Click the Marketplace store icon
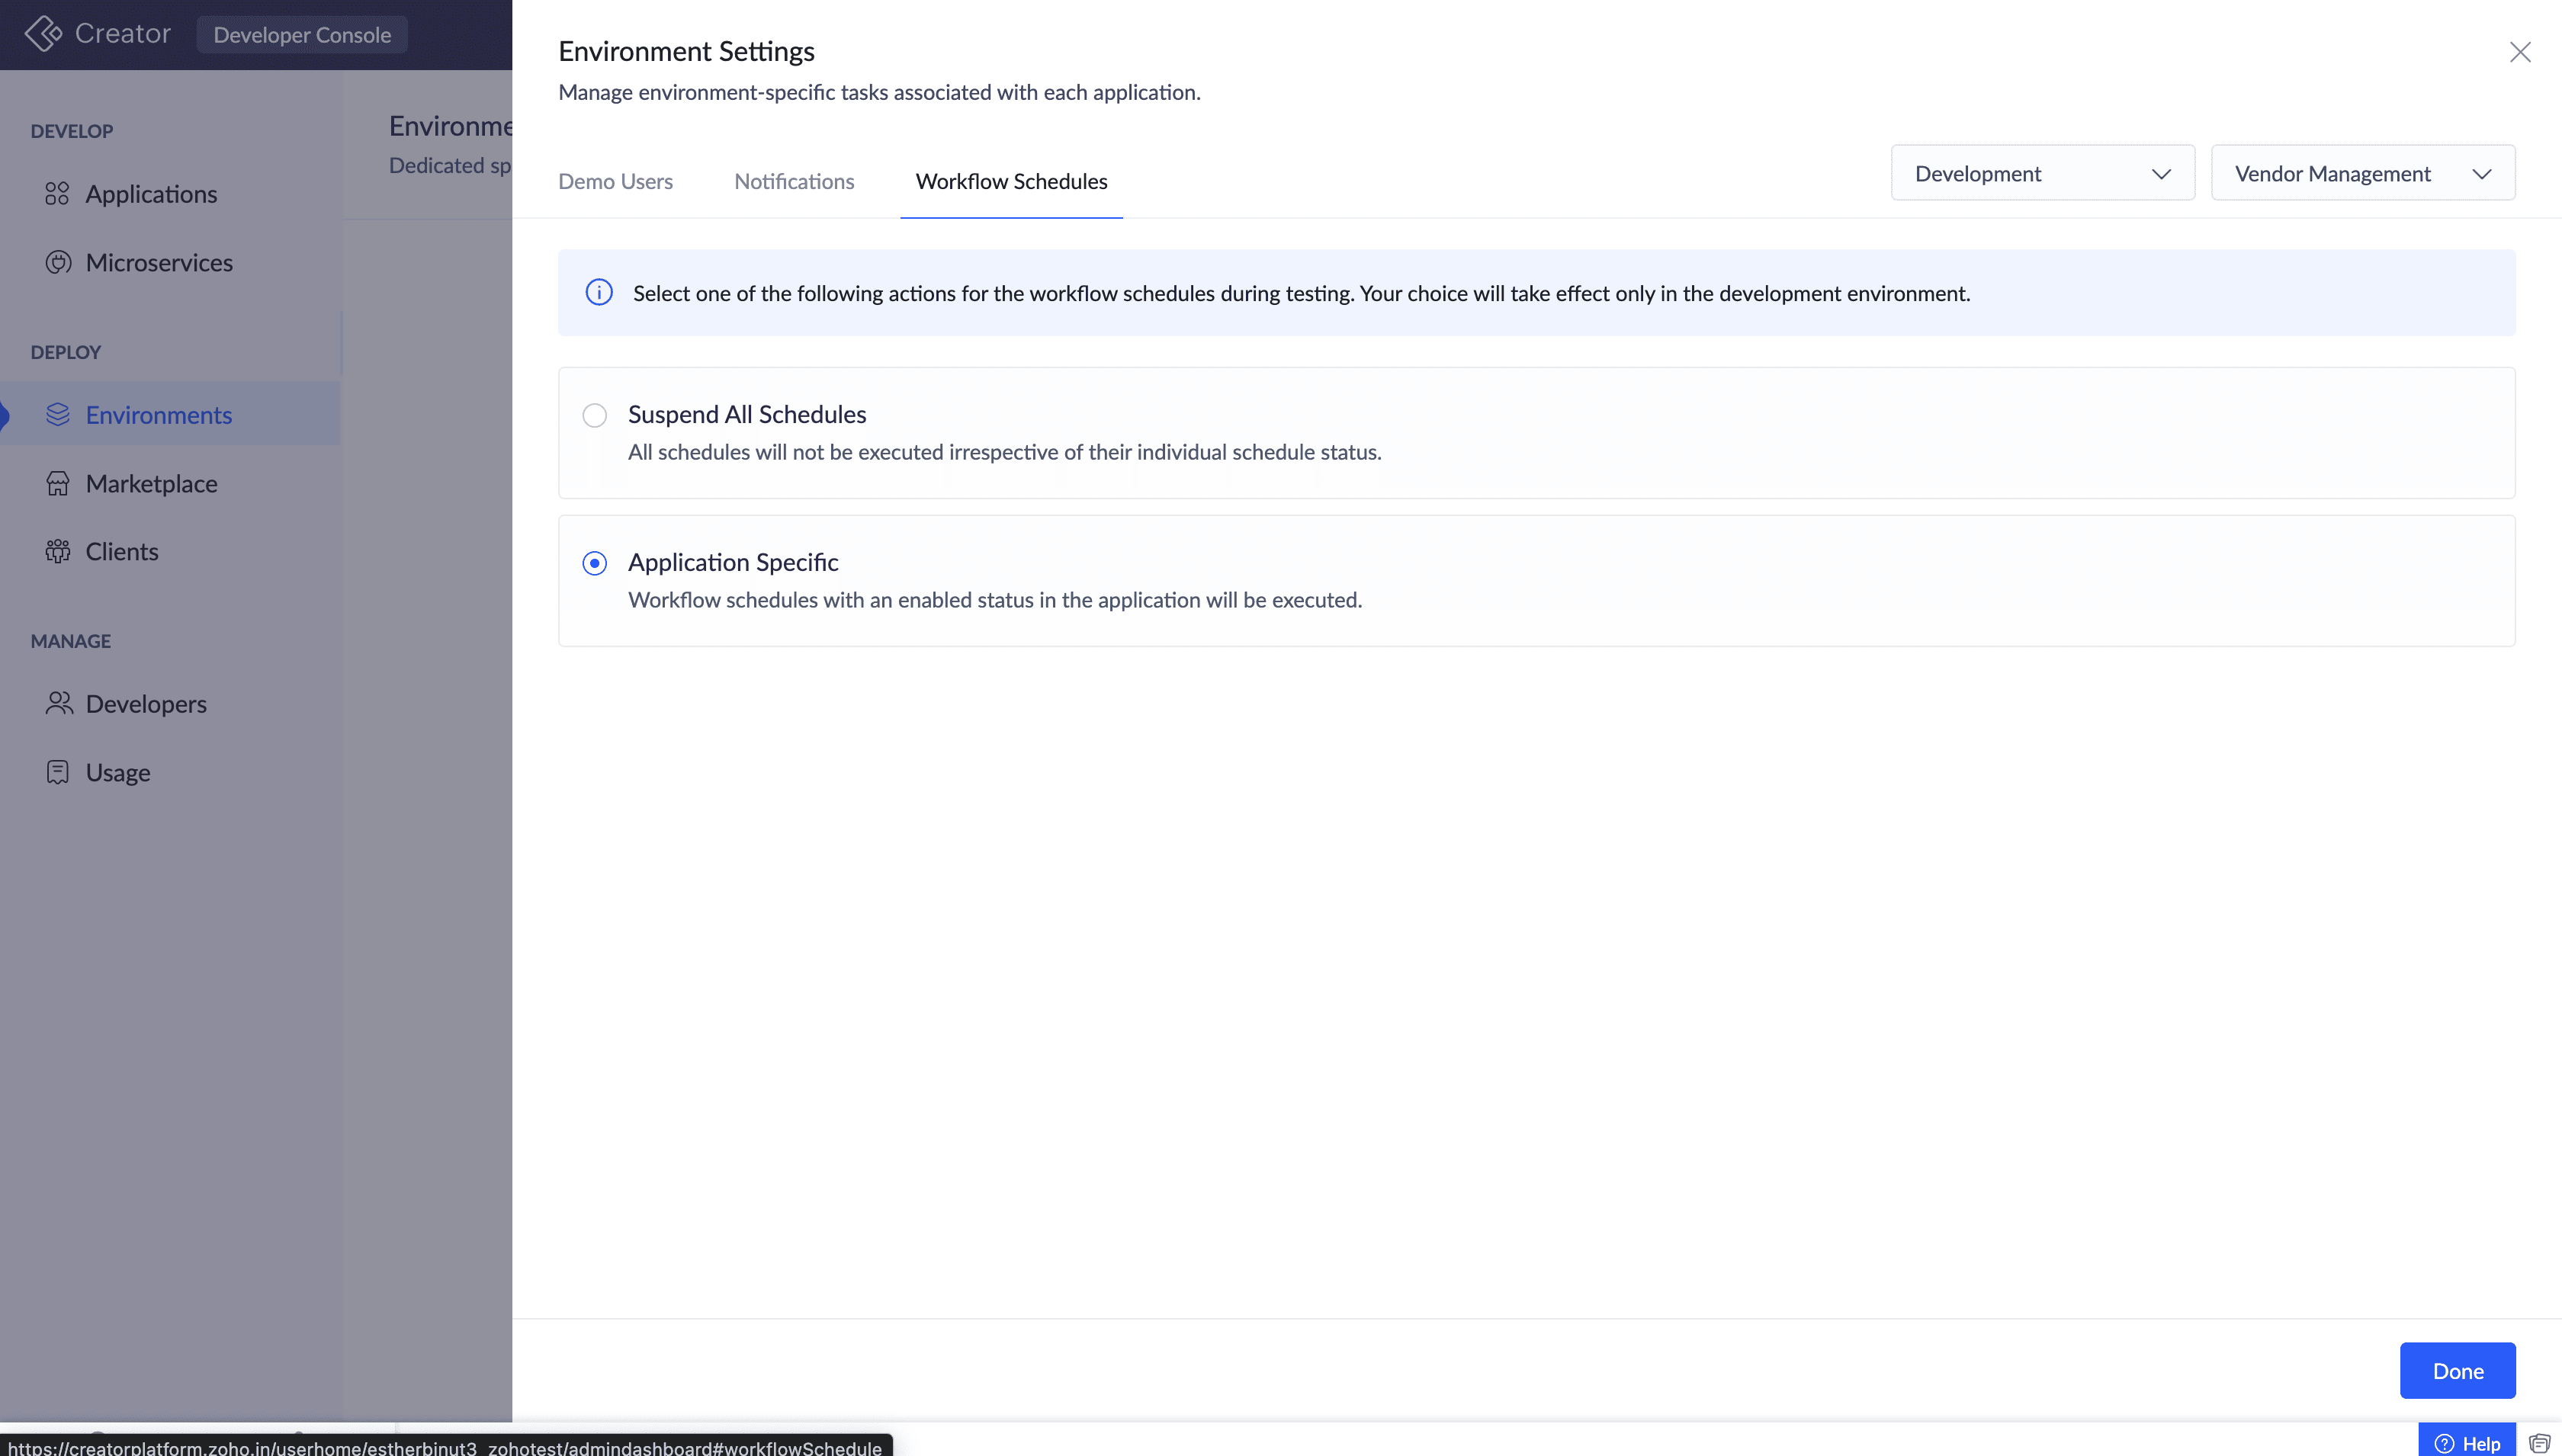Image resolution: width=2562 pixels, height=1456 pixels. click(58, 483)
